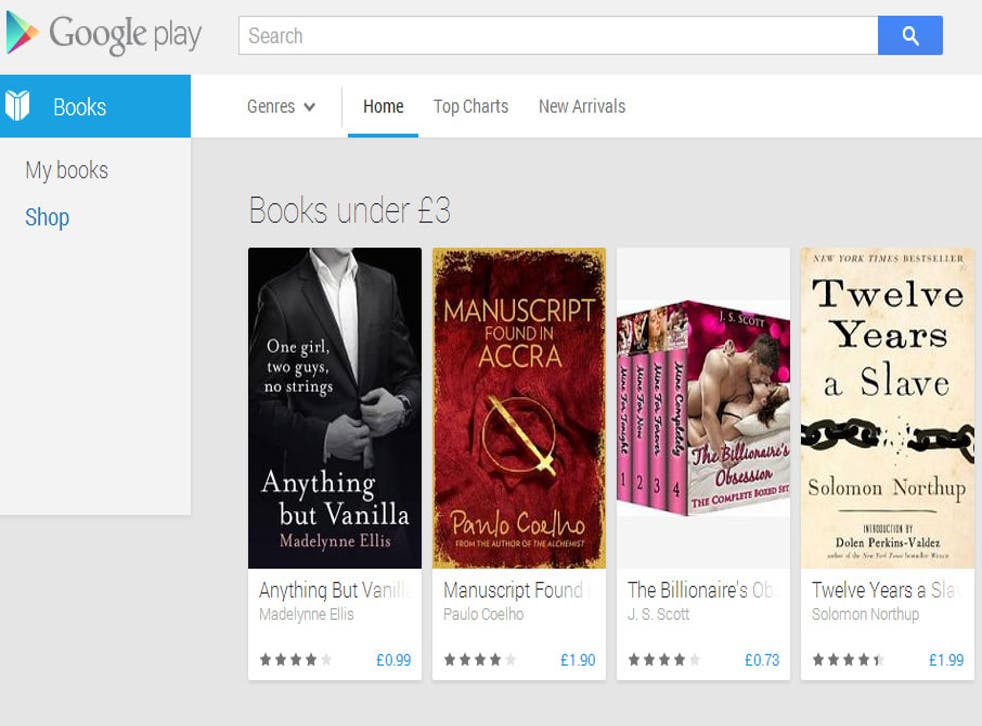Open the New Arrivals tab
The image size is (982, 726).
(582, 106)
